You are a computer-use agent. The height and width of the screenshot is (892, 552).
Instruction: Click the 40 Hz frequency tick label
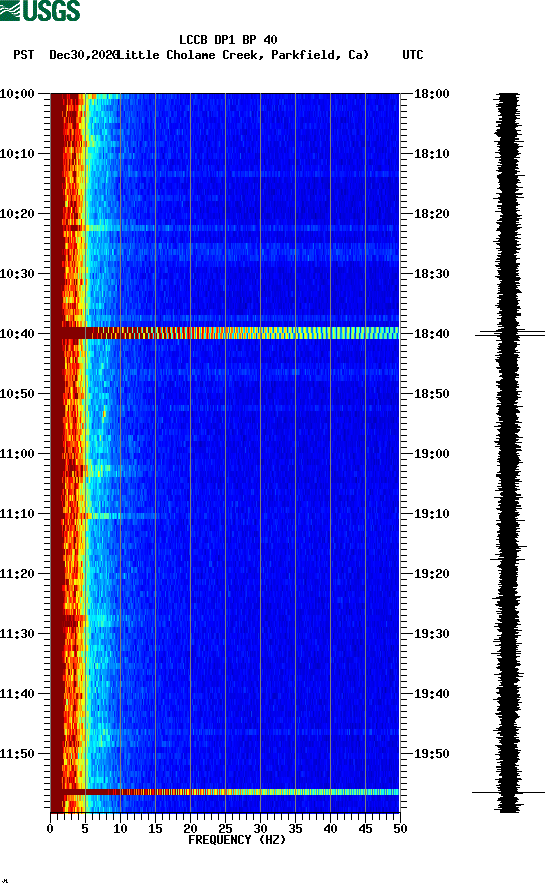[x=330, y=829]
